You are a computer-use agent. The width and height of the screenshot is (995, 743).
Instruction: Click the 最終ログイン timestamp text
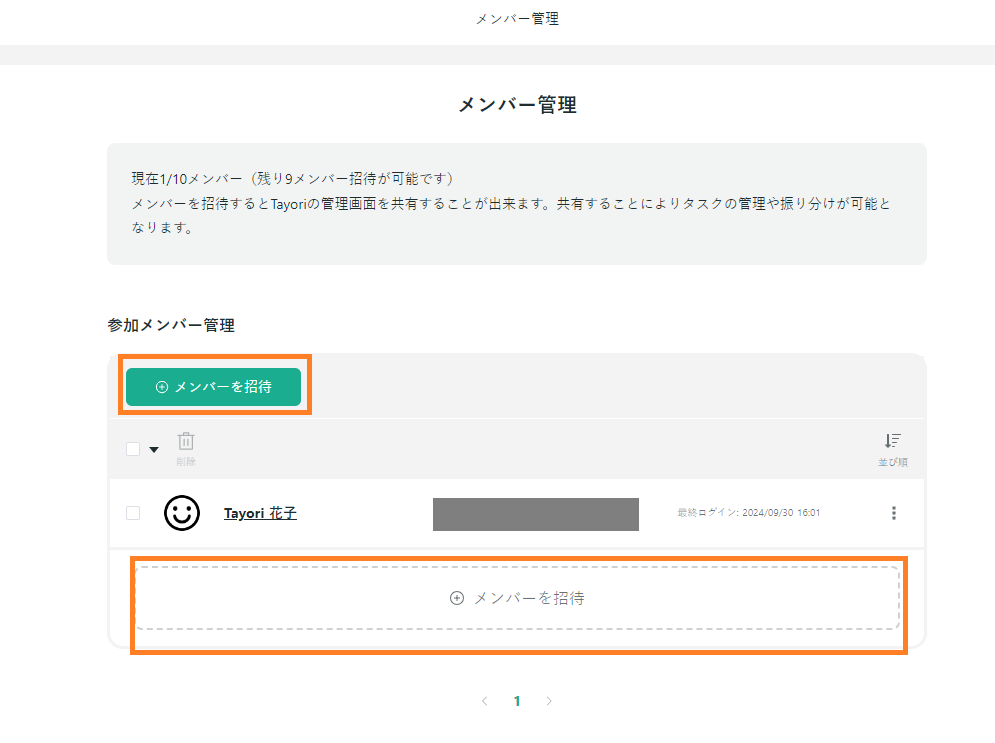748,513
